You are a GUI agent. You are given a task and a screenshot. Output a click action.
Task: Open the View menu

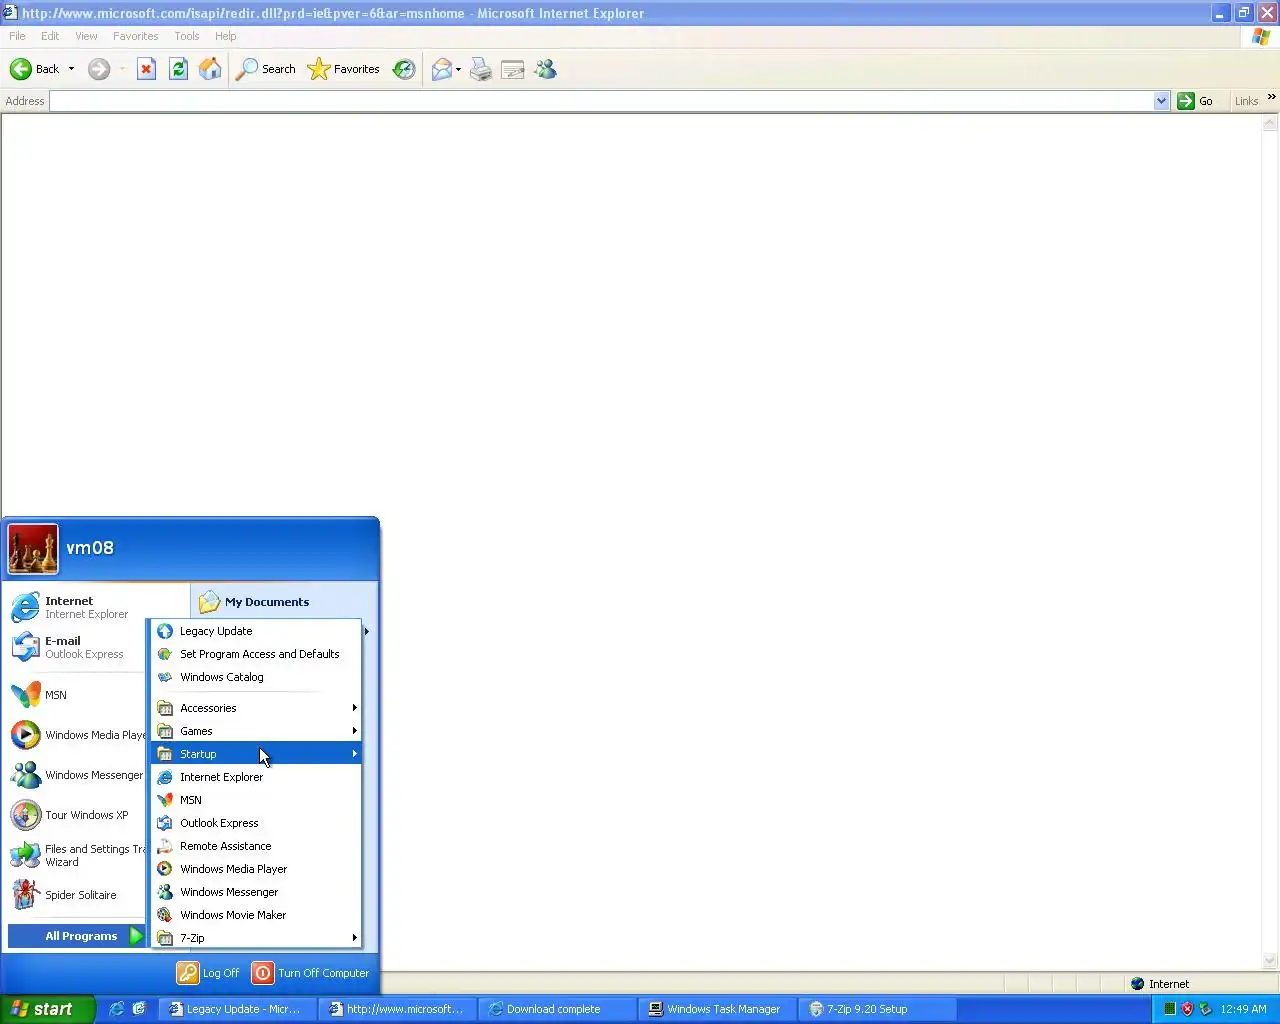pyautogui.click(x=86, y=36)
